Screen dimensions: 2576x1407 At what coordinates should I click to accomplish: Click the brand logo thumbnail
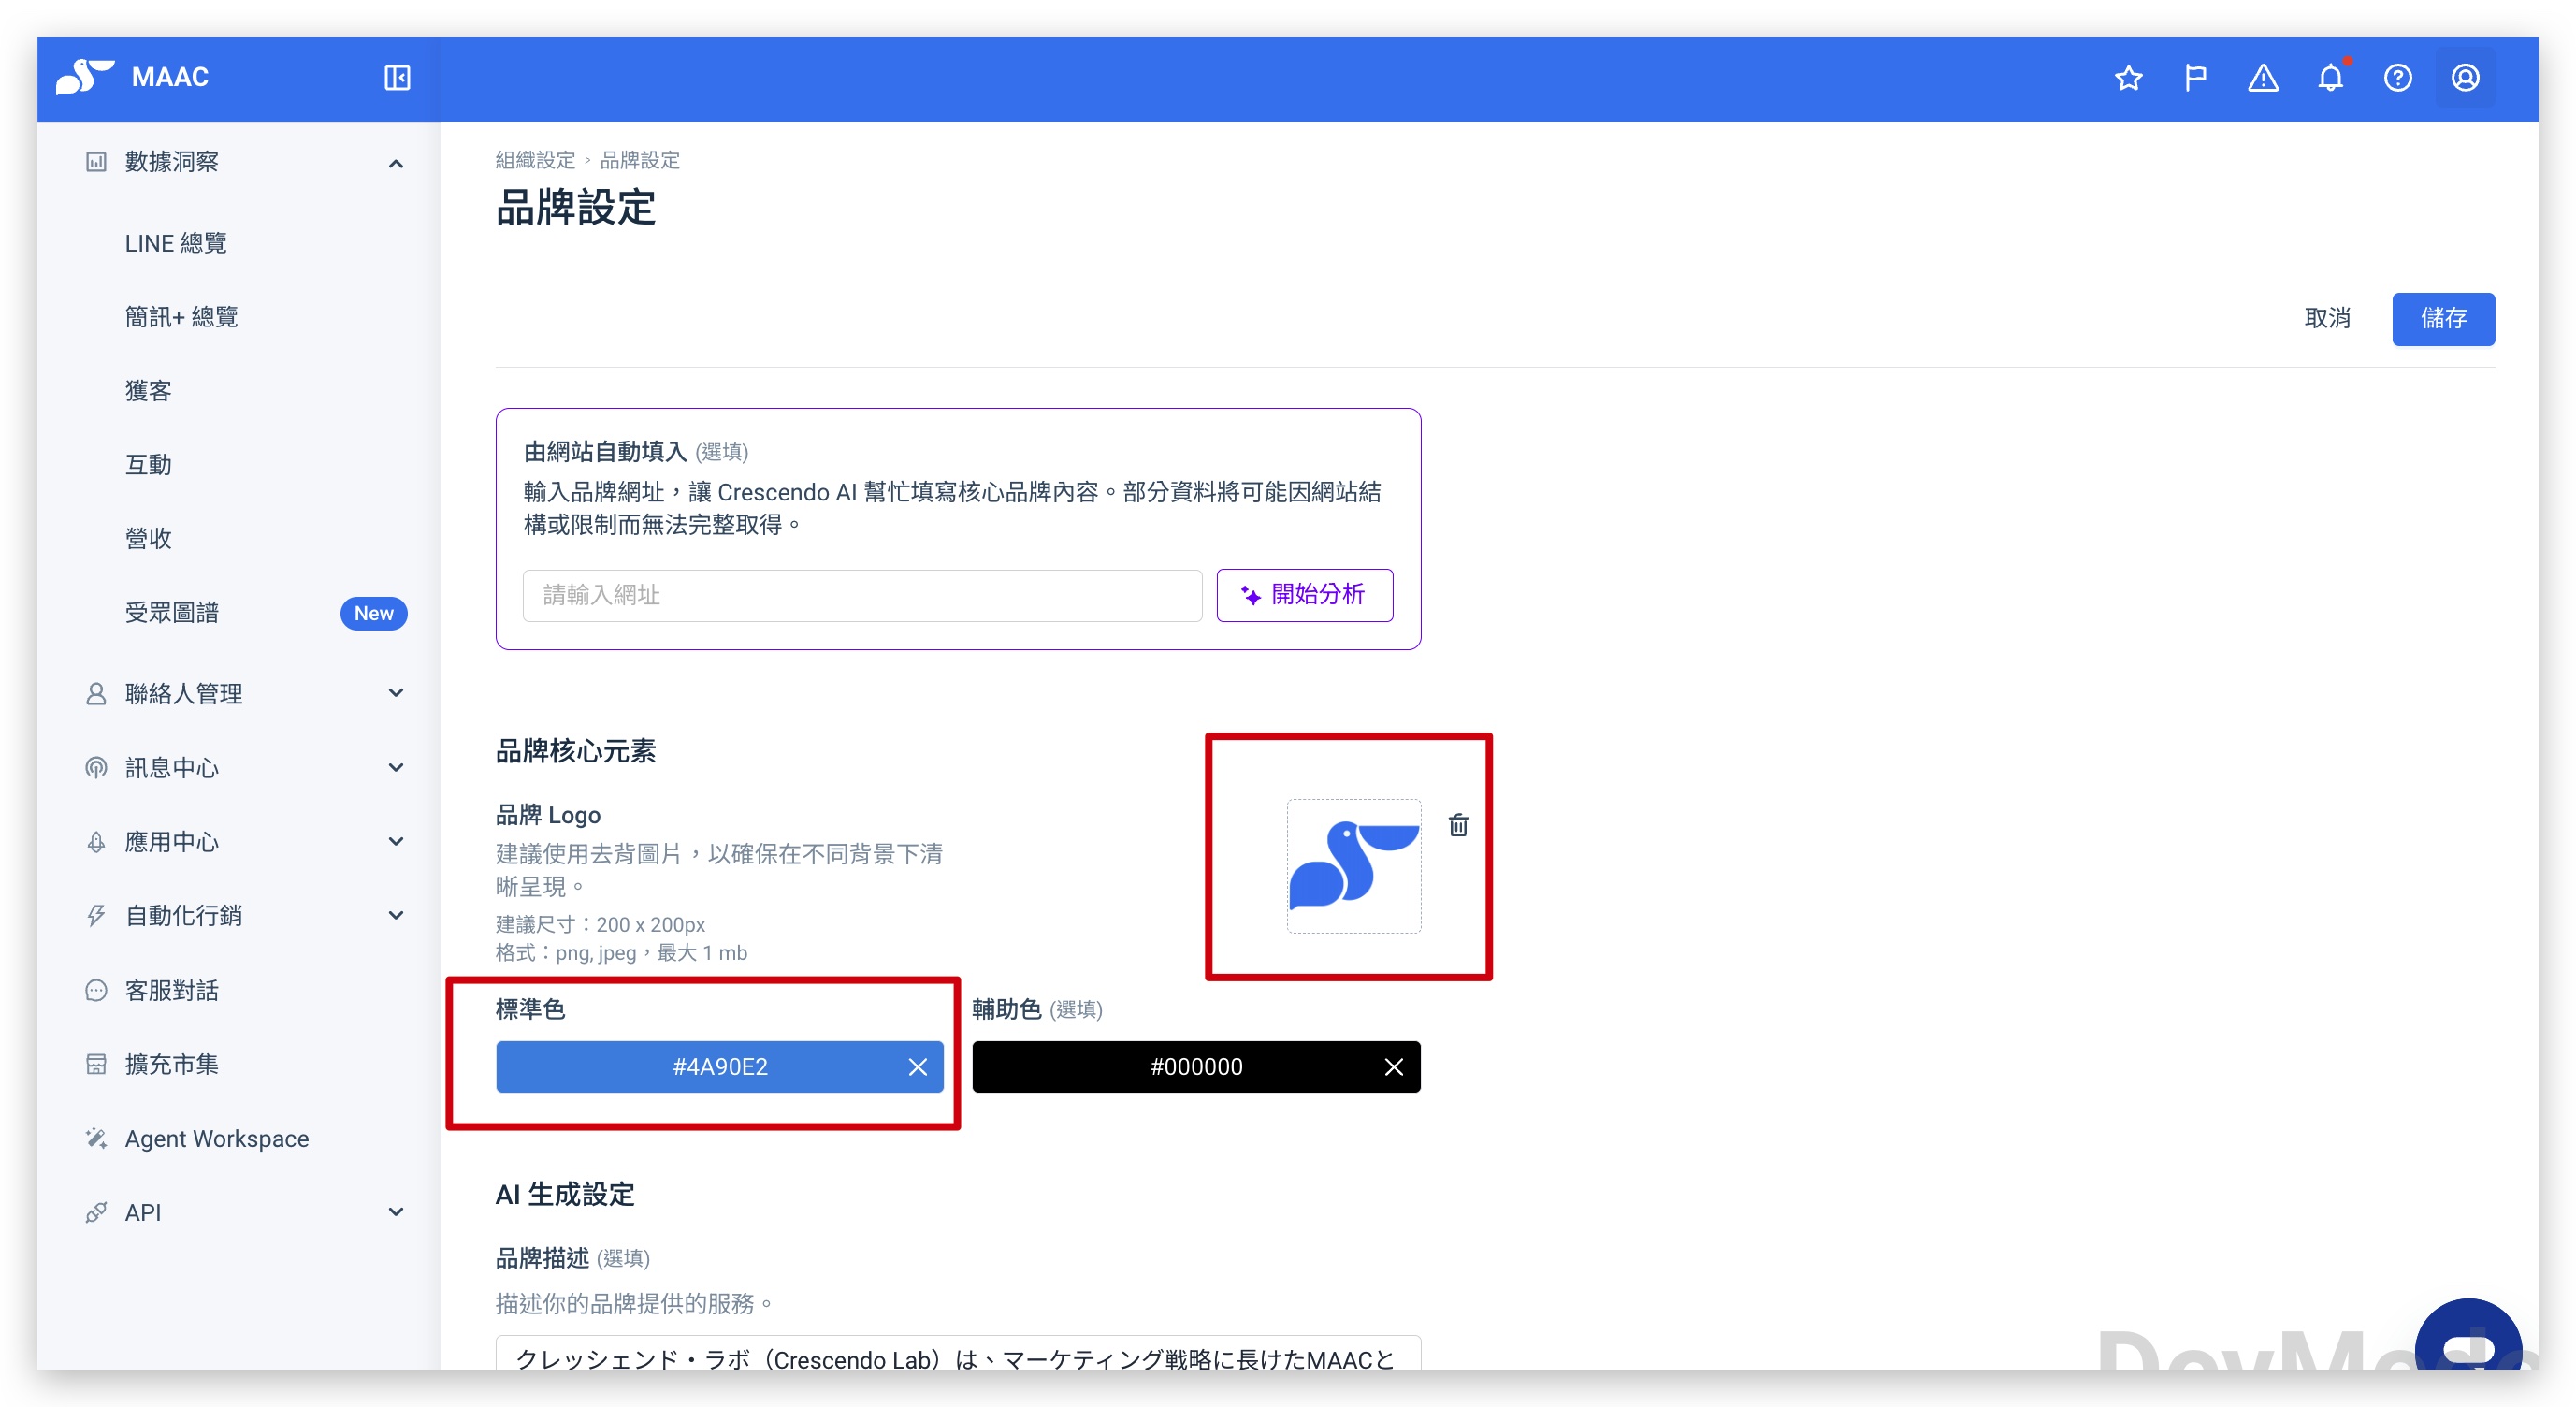pos(1353,866)
